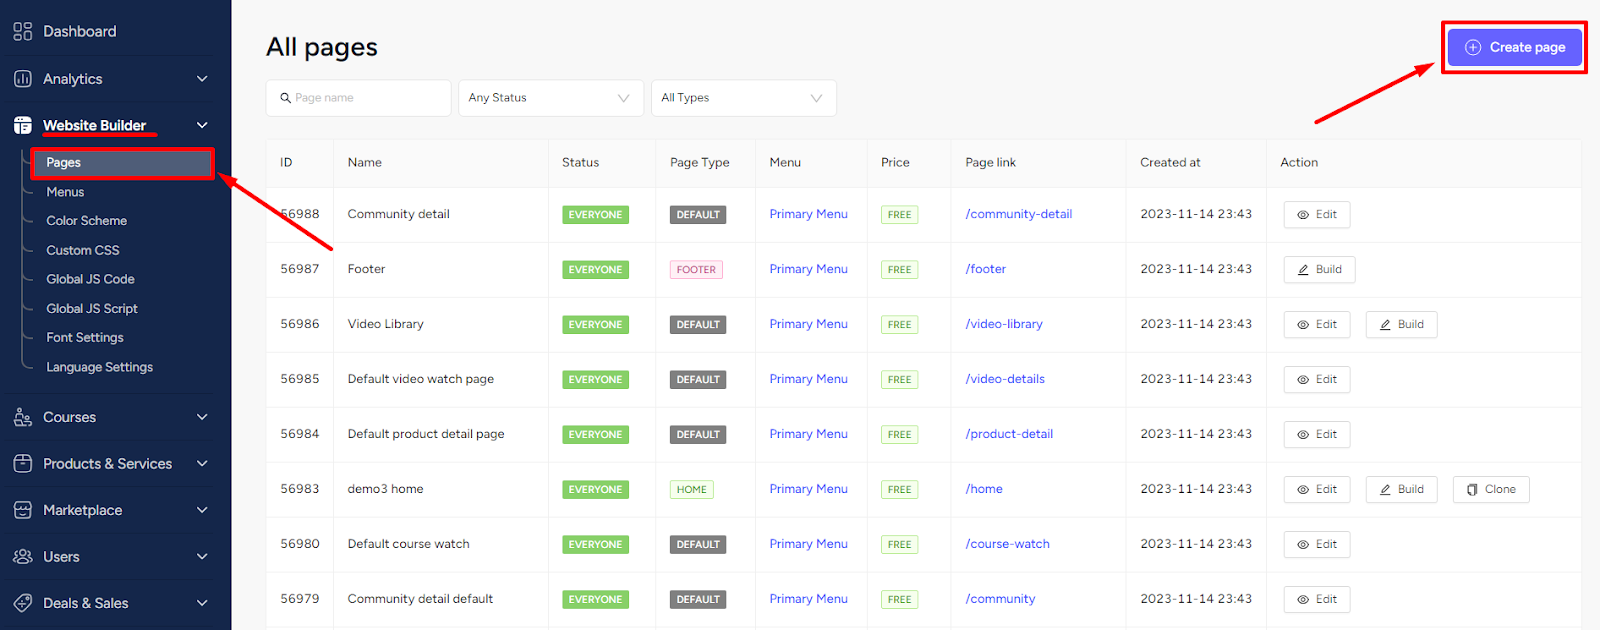Edit the Default course watch page

click(x=1317, y=545)
